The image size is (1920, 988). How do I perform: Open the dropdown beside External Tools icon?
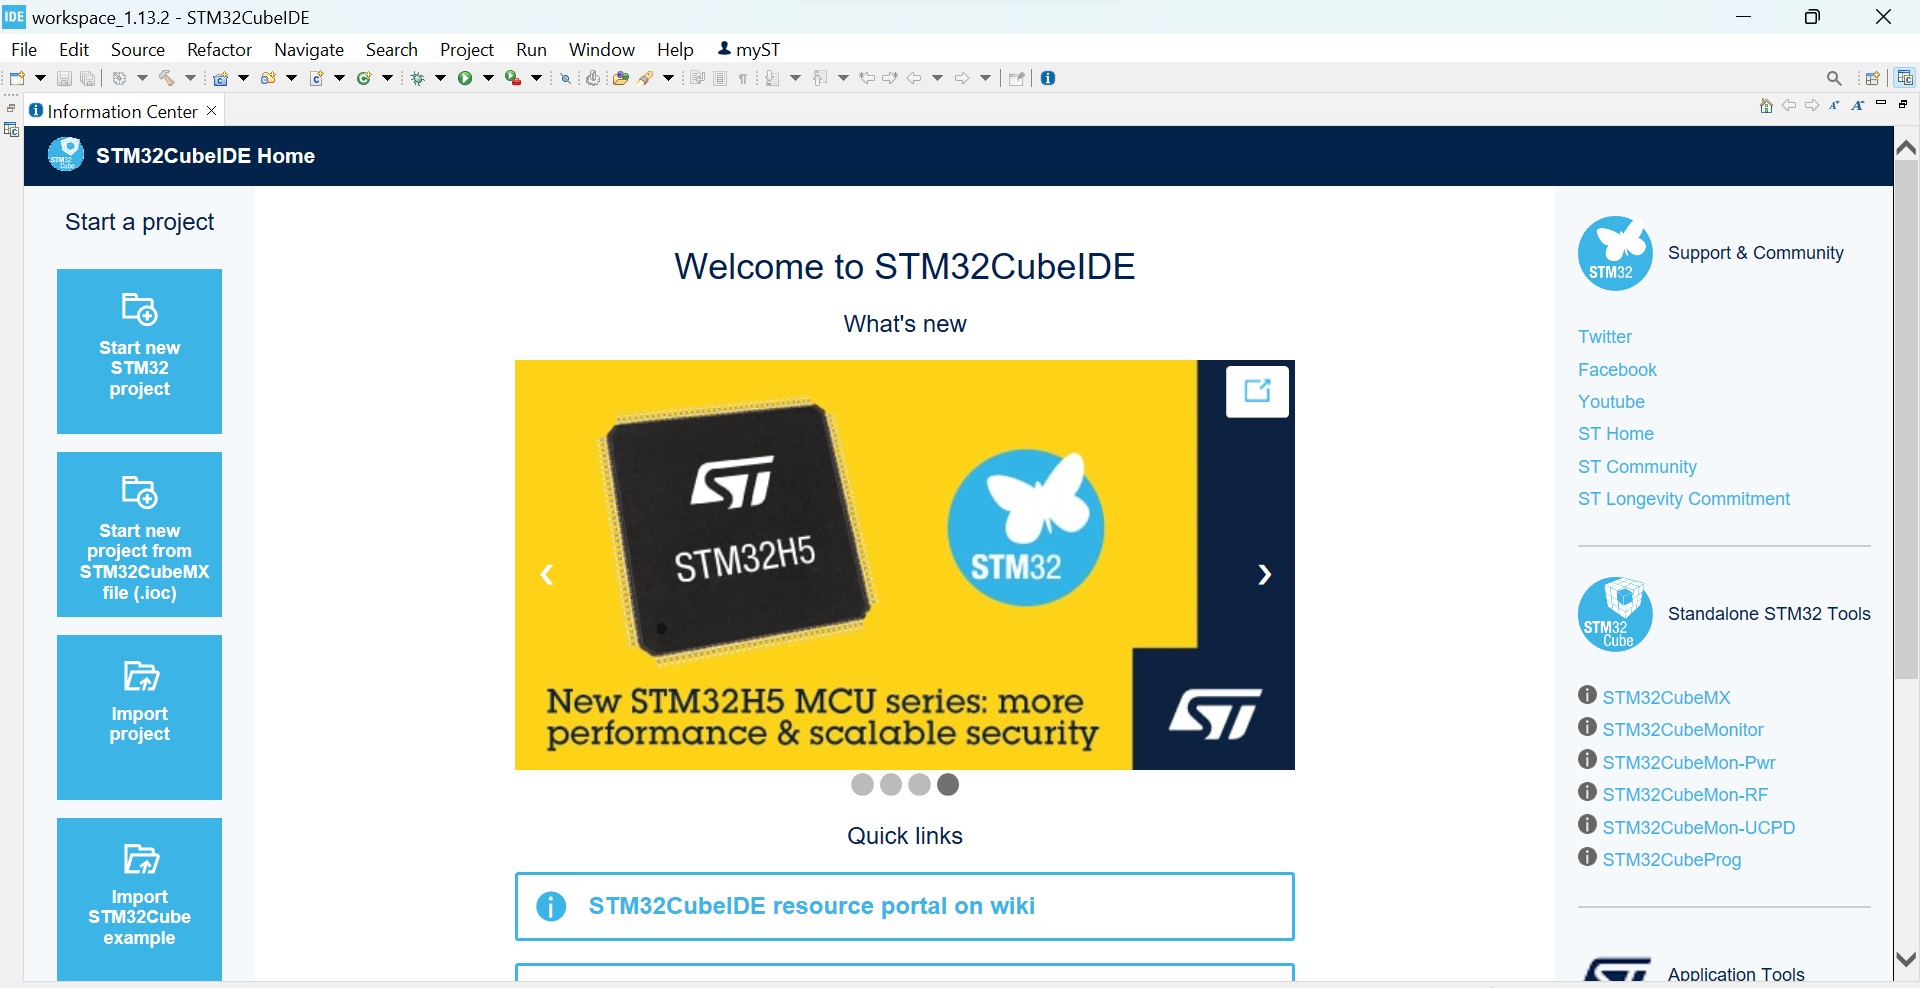click(536, 78)
